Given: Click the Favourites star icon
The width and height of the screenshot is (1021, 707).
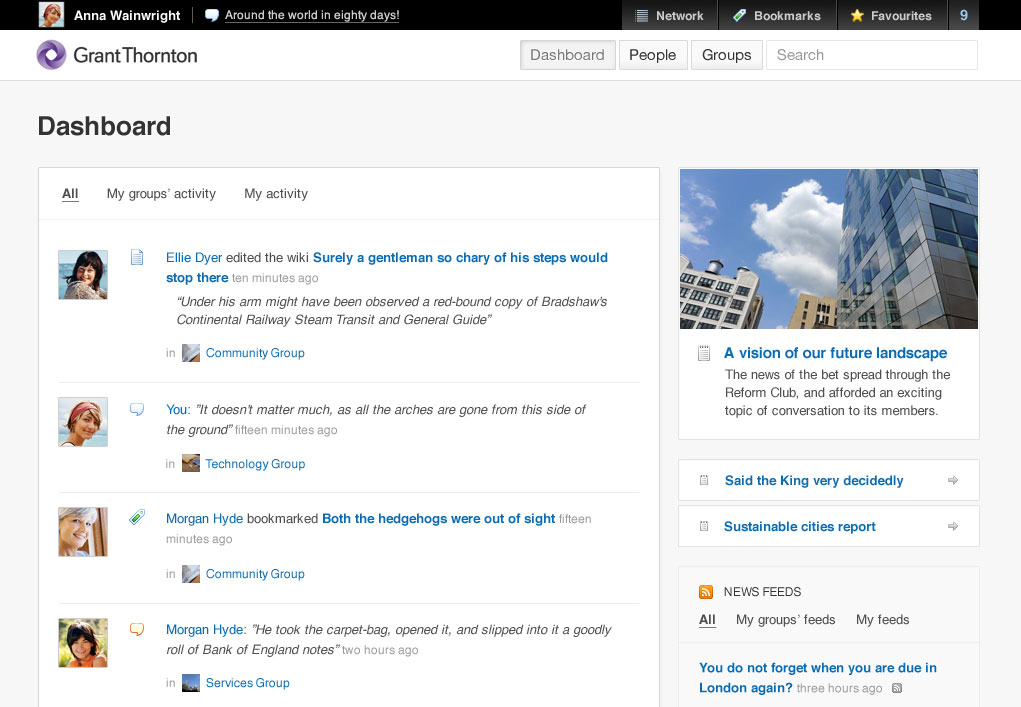Looking at the screenshot, I should point(858,15).
